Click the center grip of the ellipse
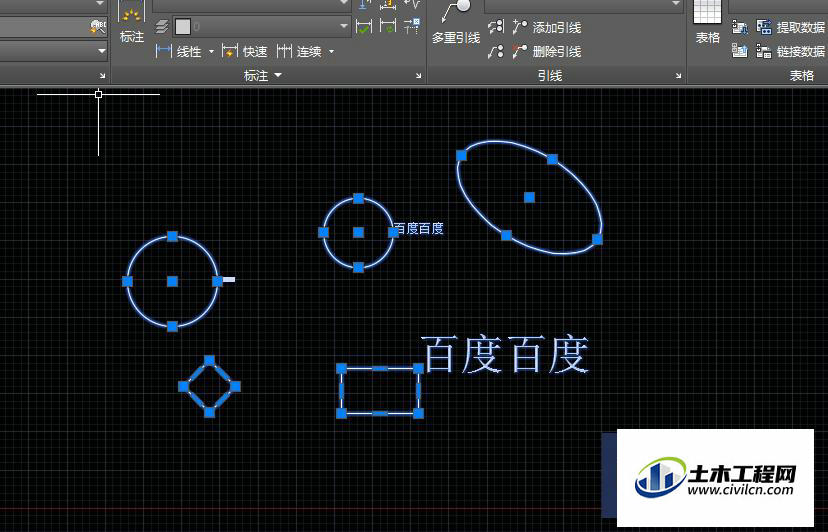Screen dimensions: 828x532 tap(529, 198)
